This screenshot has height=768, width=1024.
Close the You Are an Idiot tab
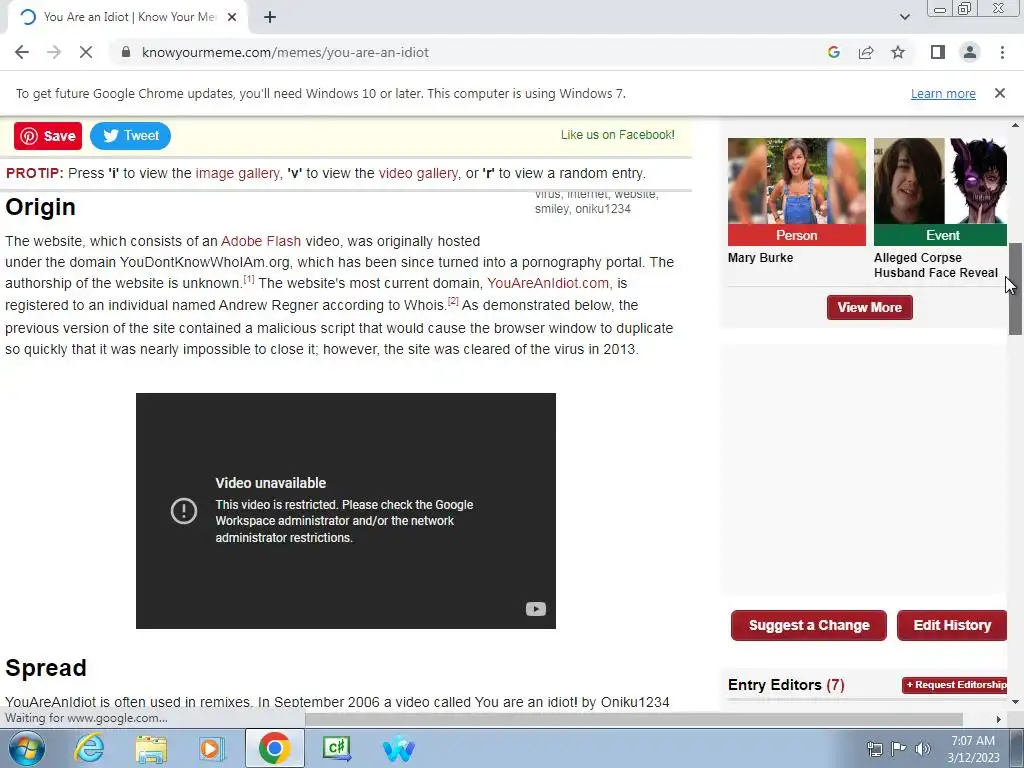pos(232,17)
